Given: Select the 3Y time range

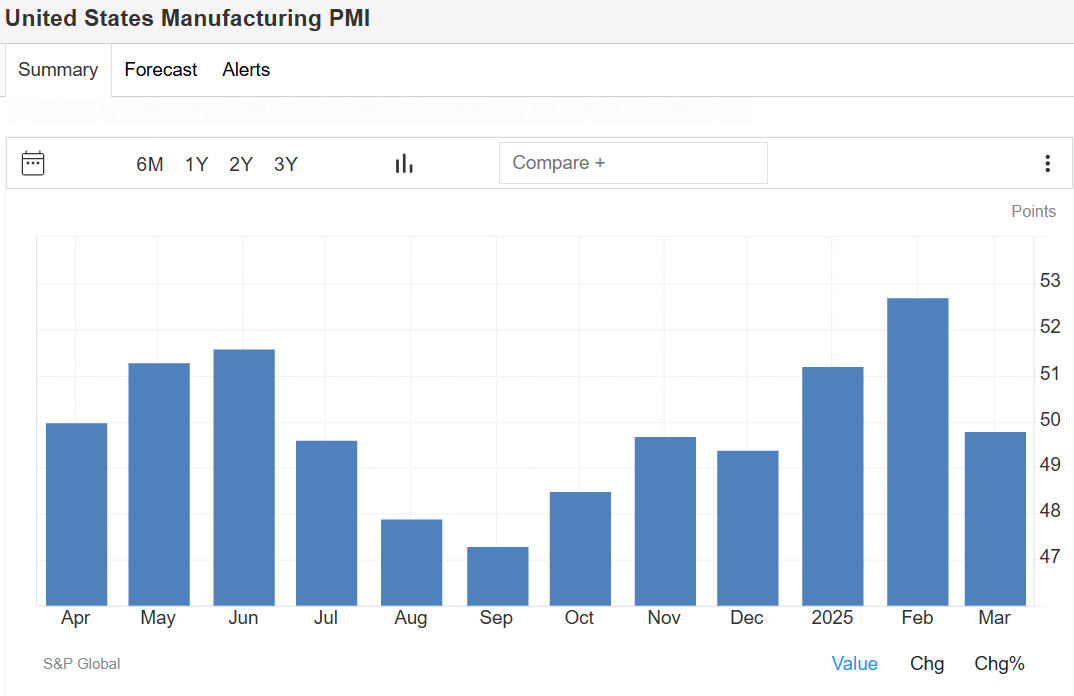Looking at the screenshot, I should [x=286, y=164].
